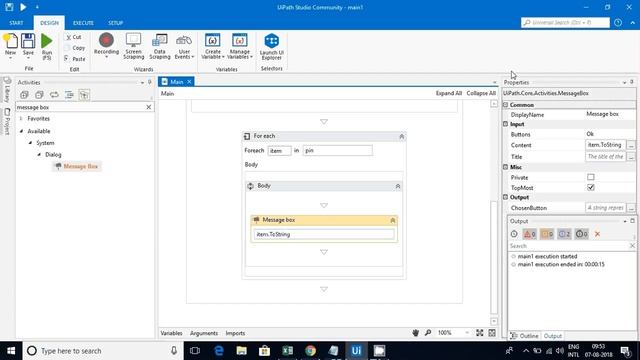Switch to the START tab

[x=16, y=23]
